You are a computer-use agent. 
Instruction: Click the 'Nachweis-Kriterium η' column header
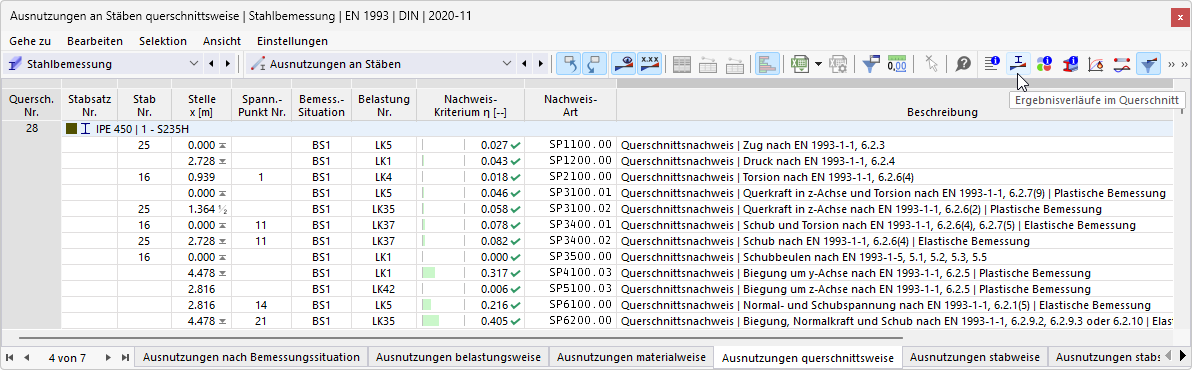471,106
